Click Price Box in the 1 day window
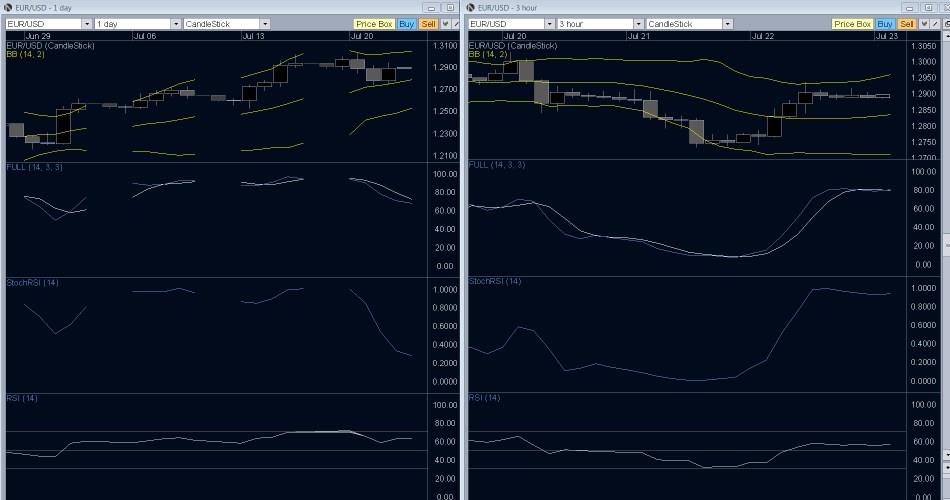950x500 pixels. (x=374, y=24)
